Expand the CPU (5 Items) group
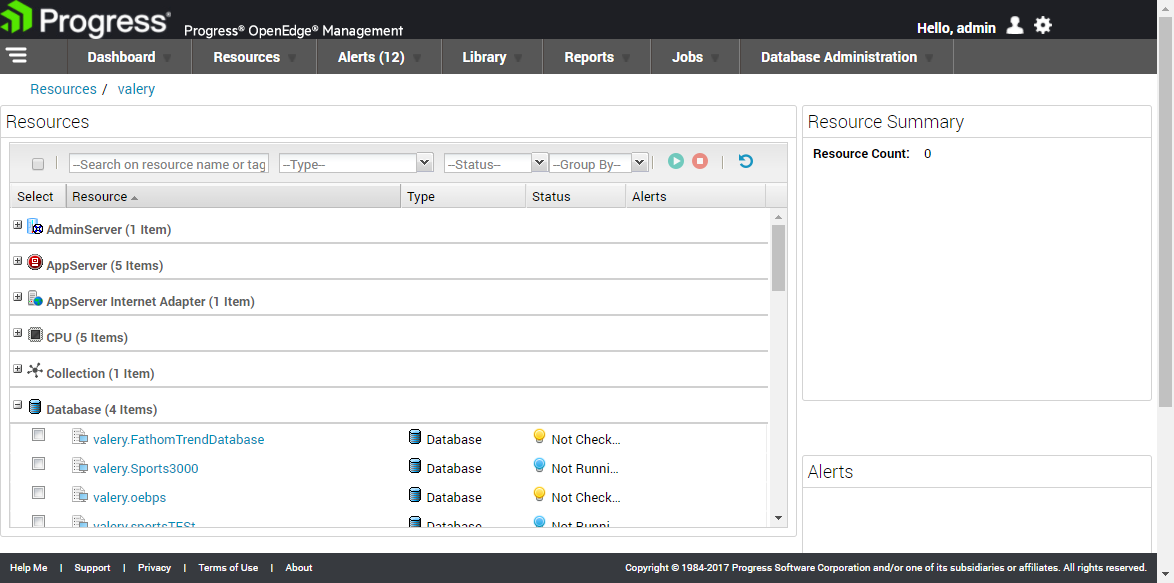The width and height of the screenshot is (1174, 583). click(x=18, y=332)
